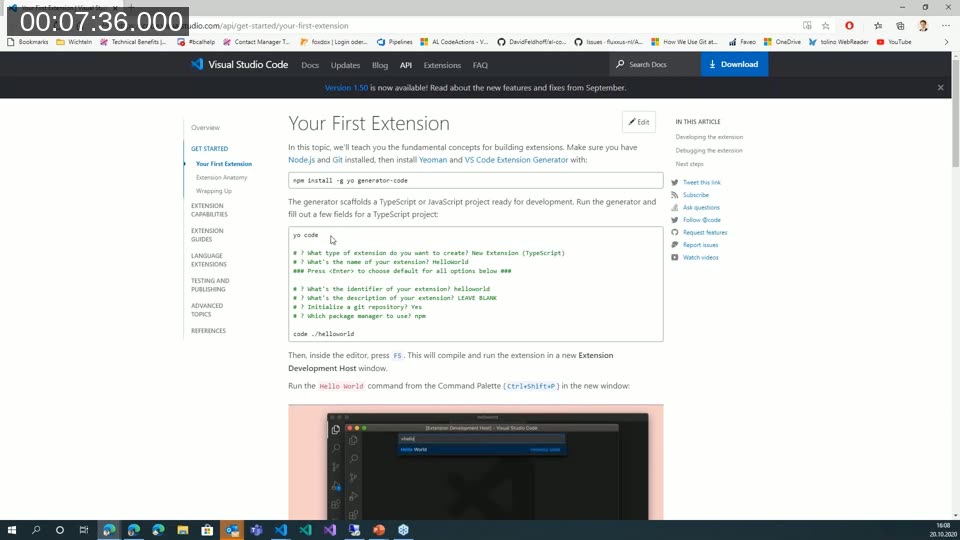Viewport: 960px width, 540px height.
Task: Open the Docs navigation item
Action: point(310,65)
